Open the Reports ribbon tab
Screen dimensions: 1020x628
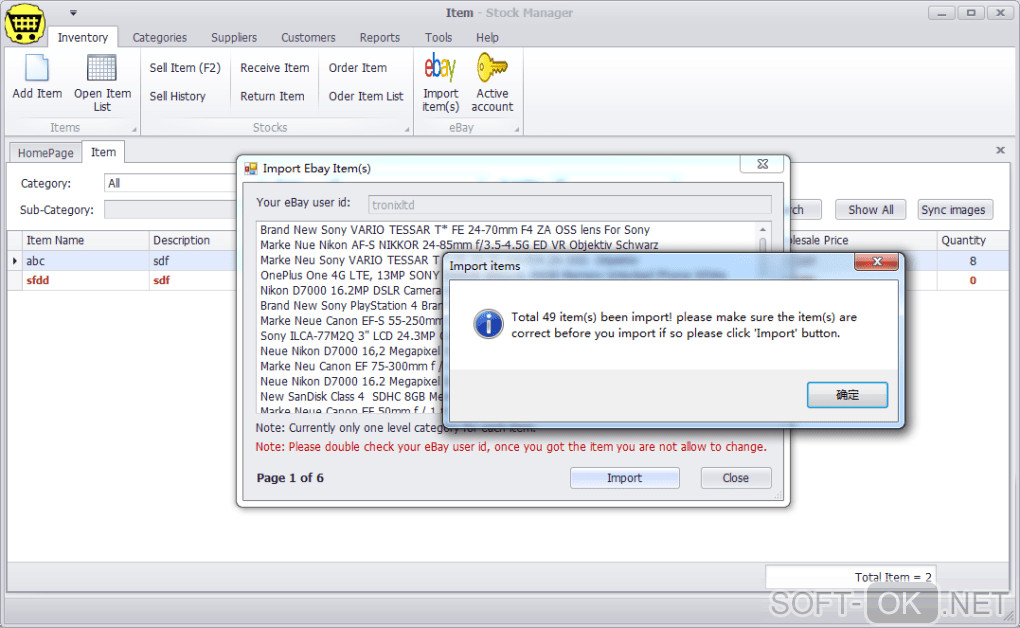click(x=380, y=38)
